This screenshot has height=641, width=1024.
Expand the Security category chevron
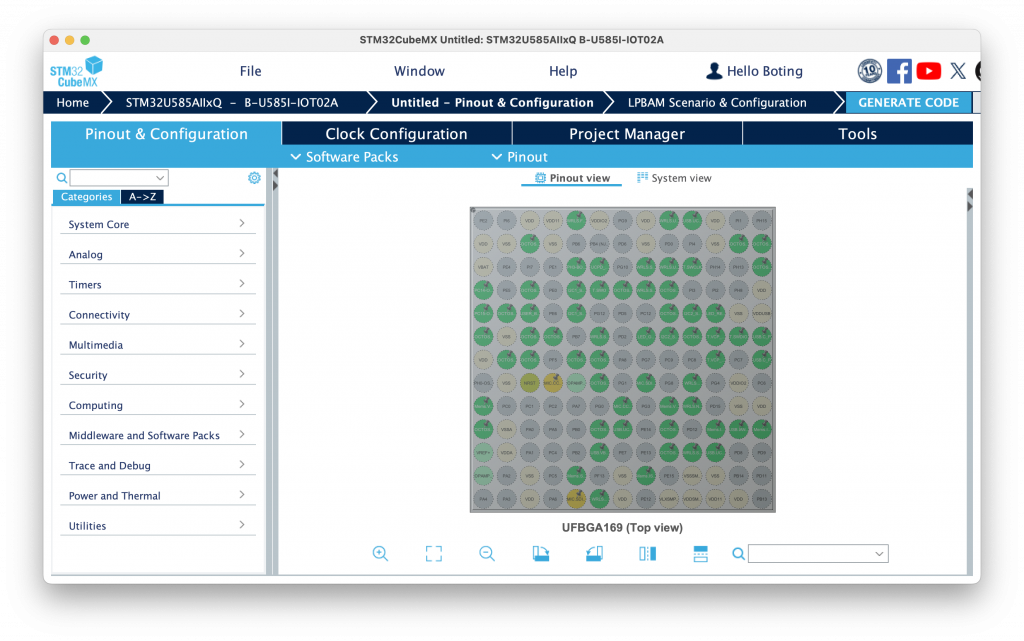pyautogui.click(x=242, y=373)
